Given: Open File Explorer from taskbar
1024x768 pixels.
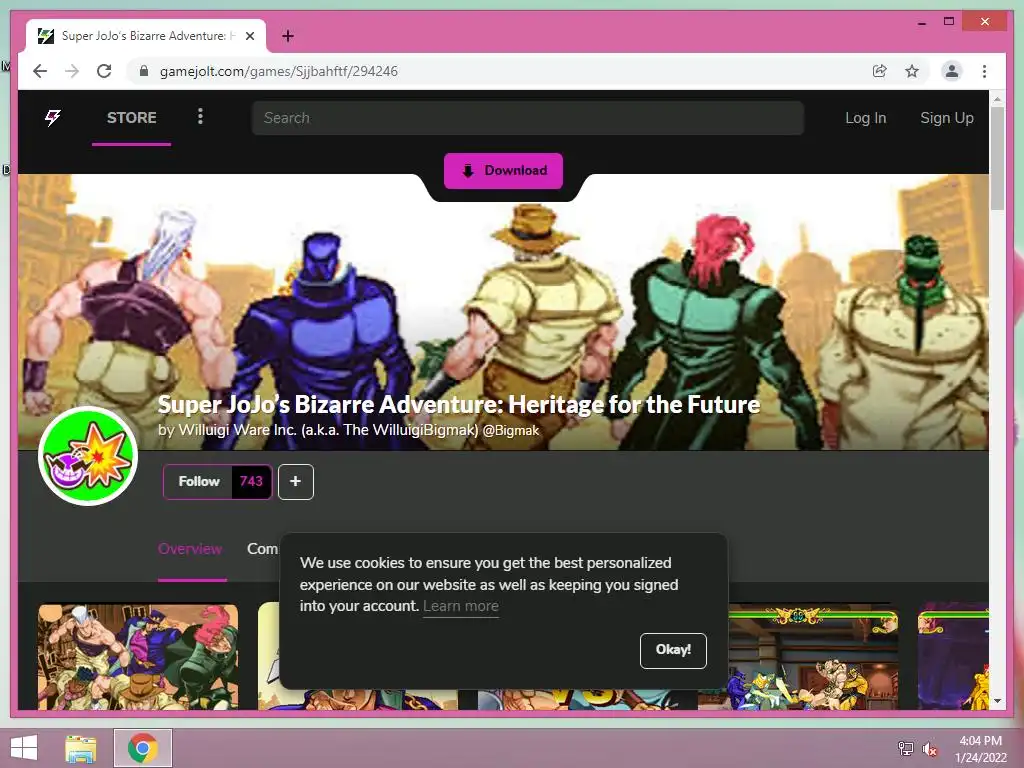Looking at the screenshot, I should [81, 748].
